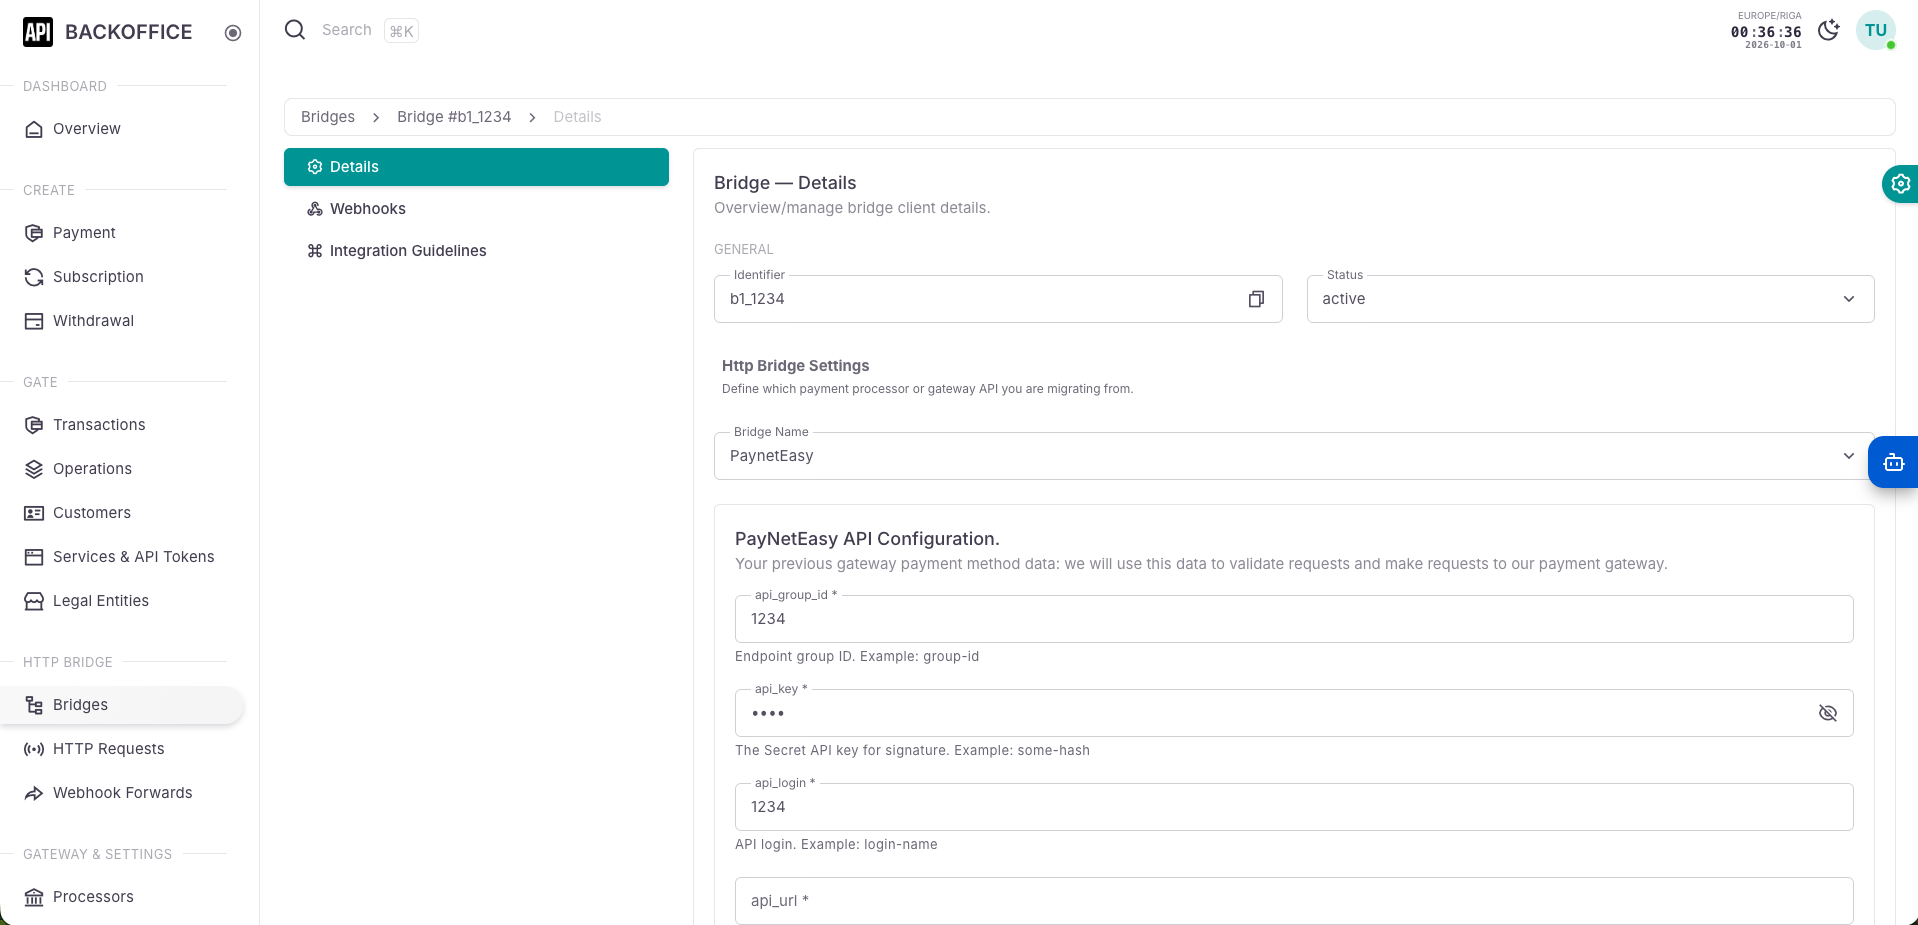Select the Details tab
The height and width of the screenshot is (925, 1918).
click(476, 167)
